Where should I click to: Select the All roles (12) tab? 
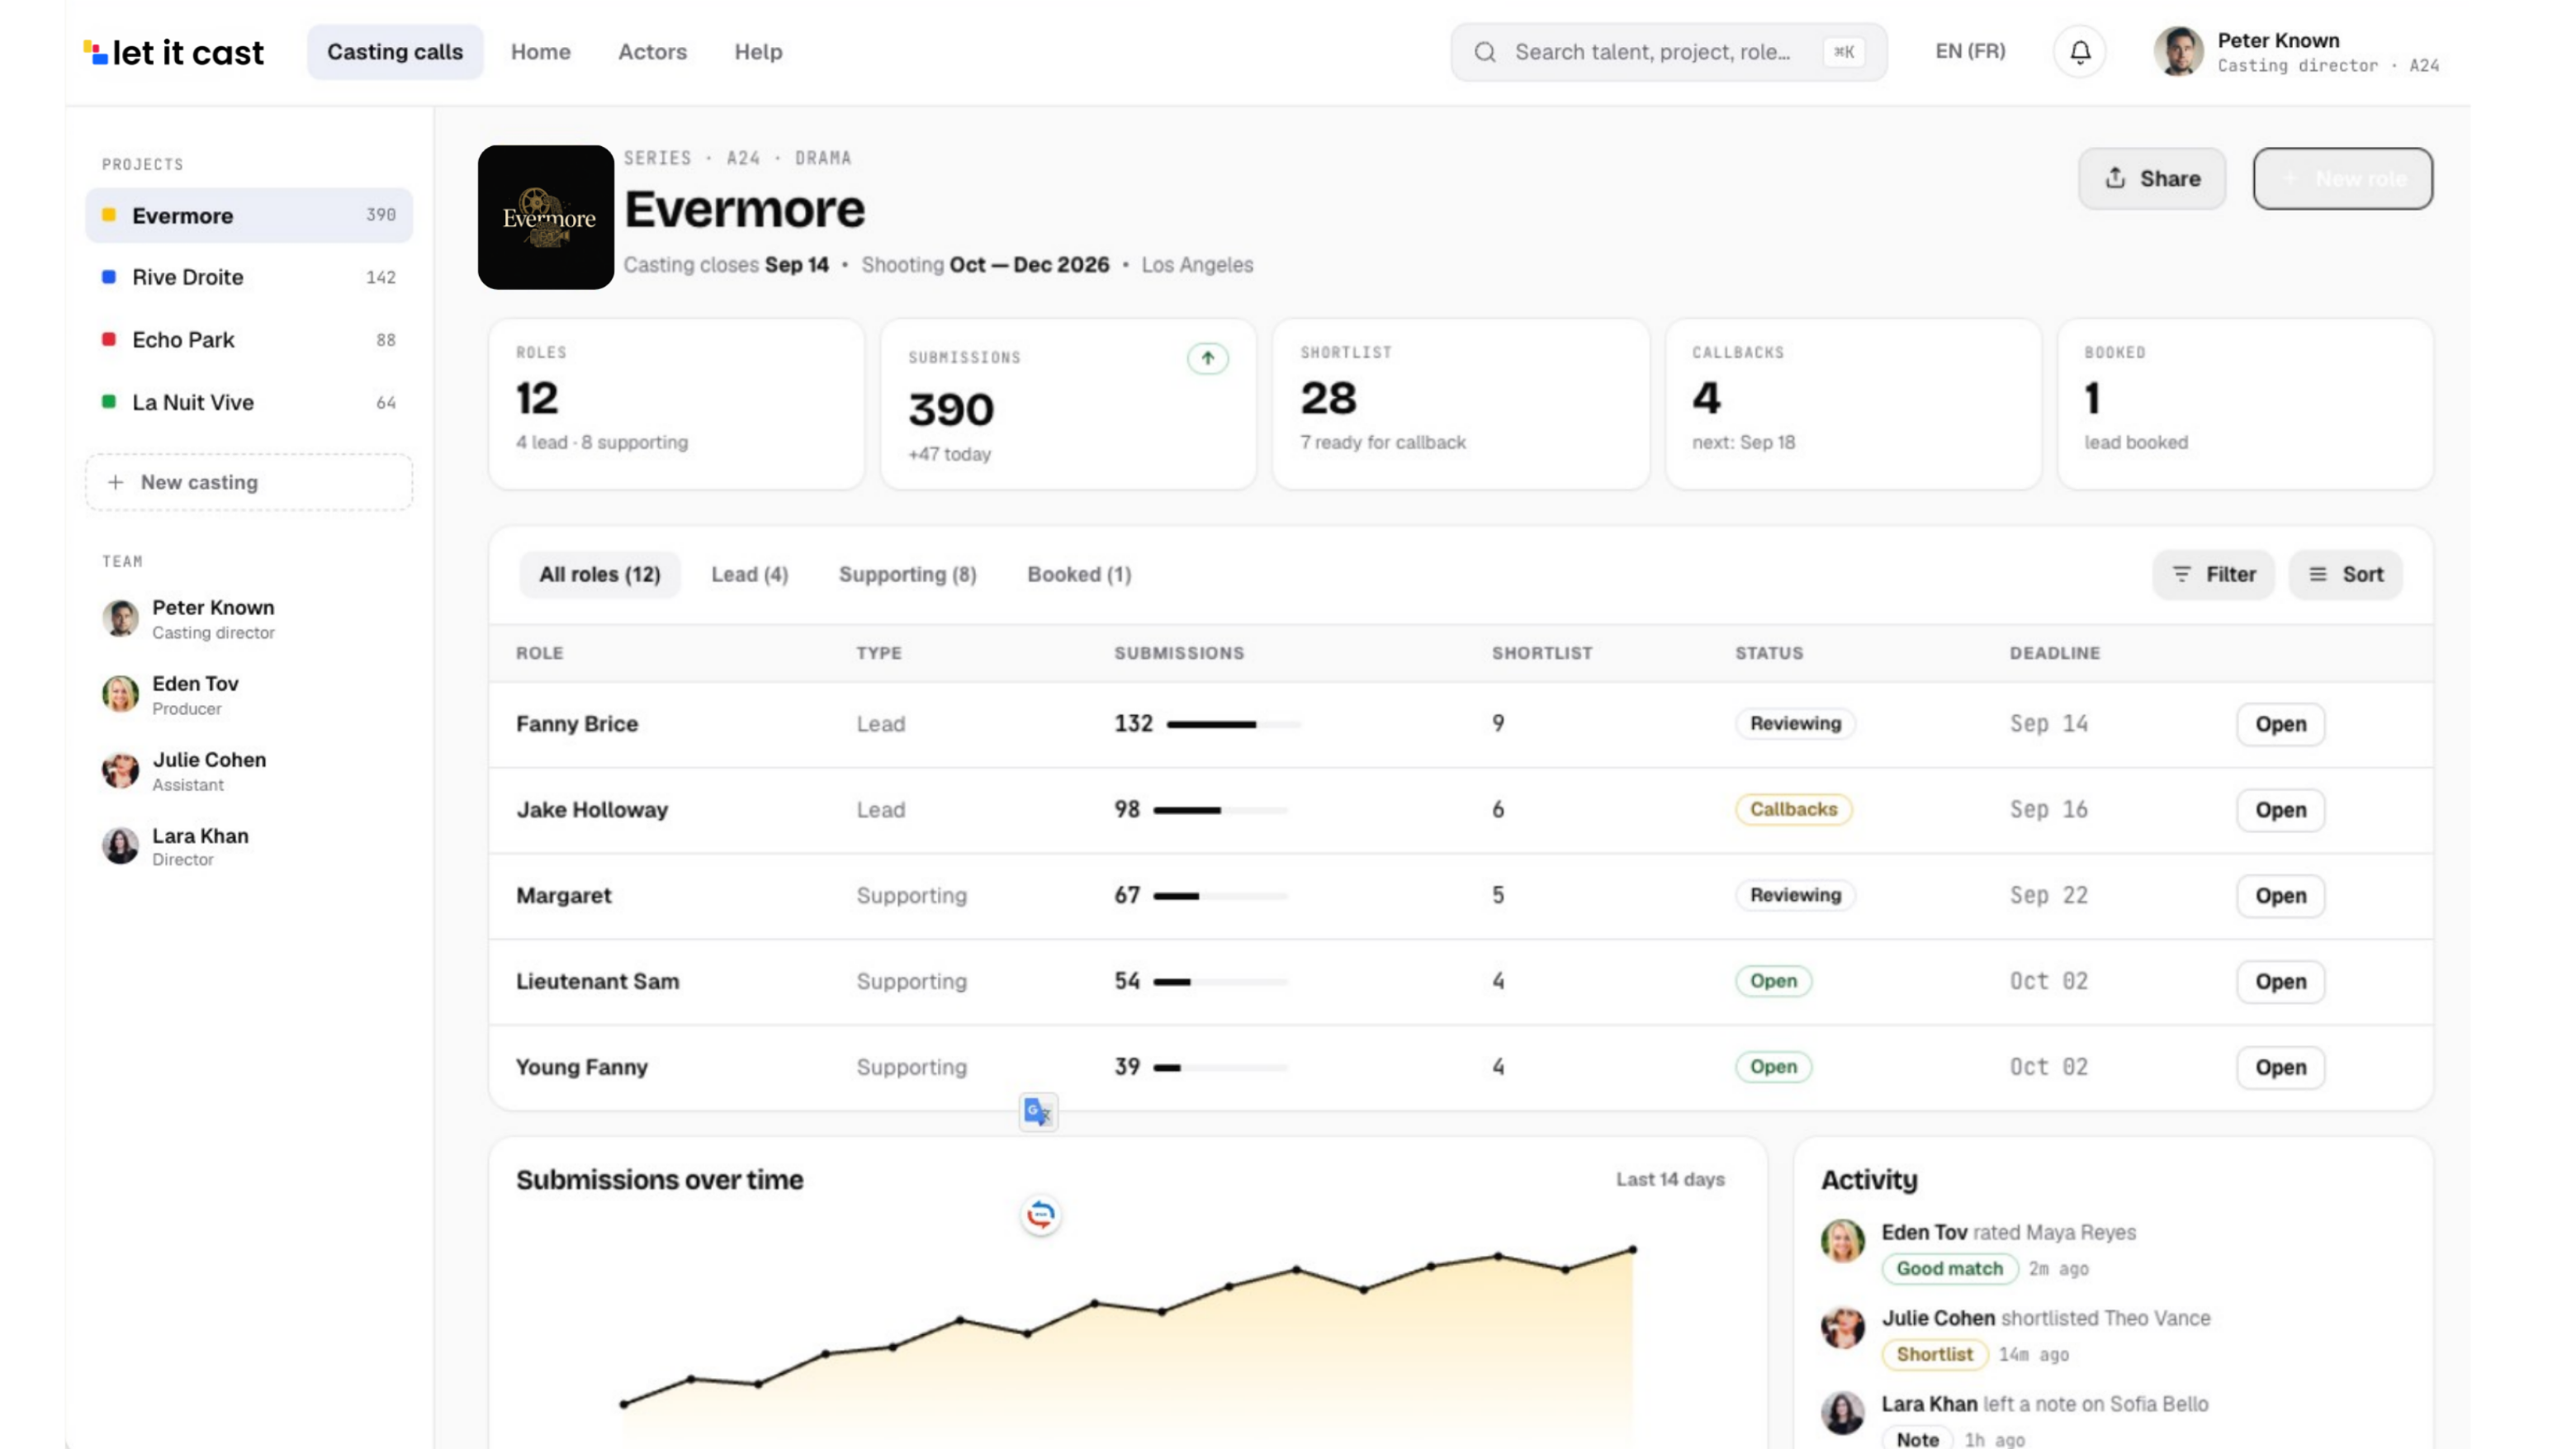click(x=600, y=574)
